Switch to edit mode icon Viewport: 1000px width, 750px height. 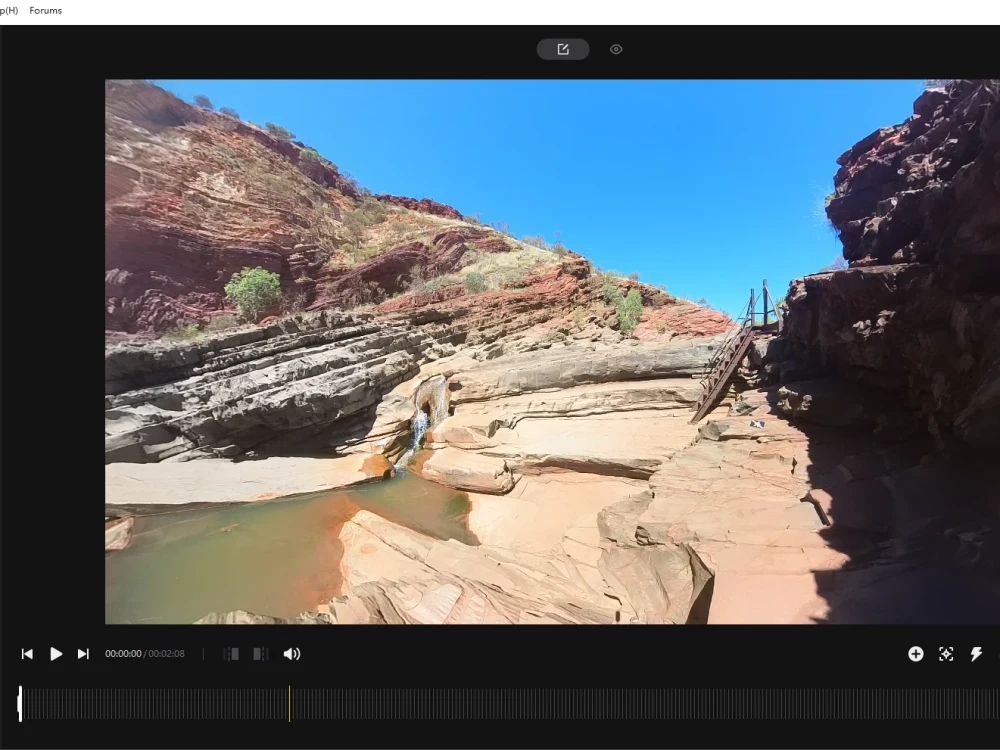[562, 49]
